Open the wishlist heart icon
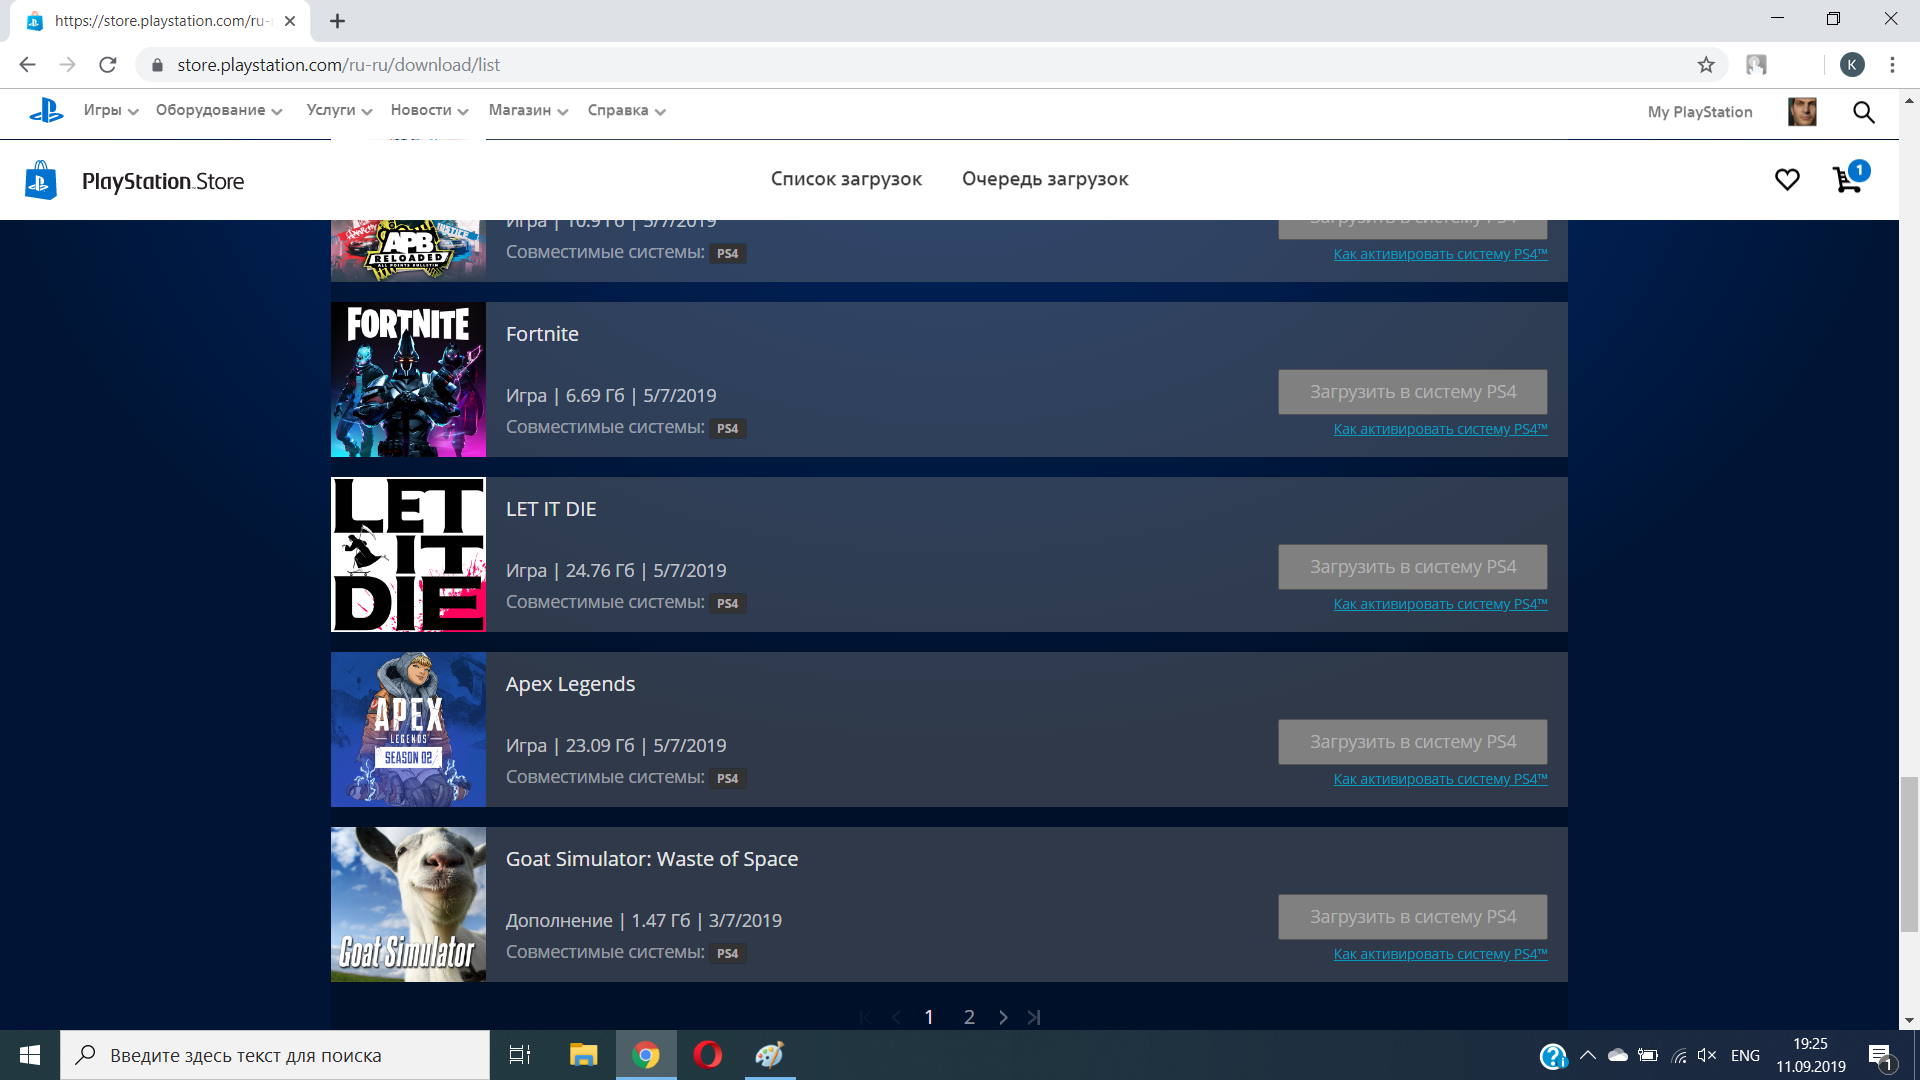The image size is (1920, 1080). pos(1787,180)
